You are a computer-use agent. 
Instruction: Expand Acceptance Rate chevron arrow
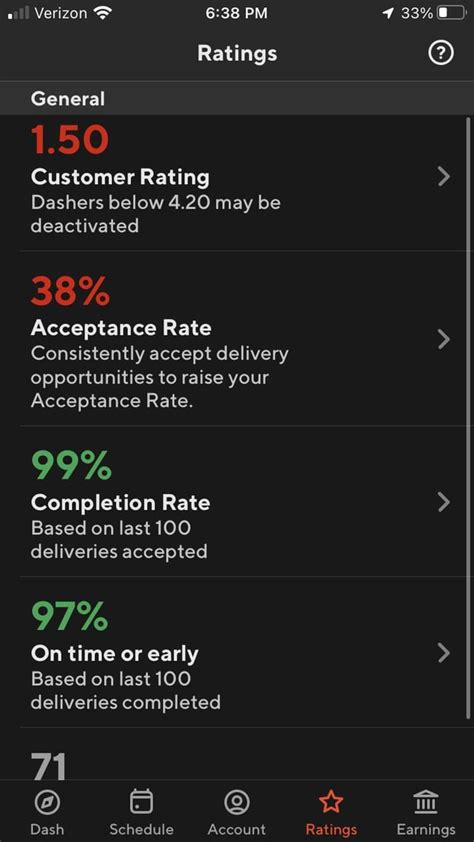(443, 339)
